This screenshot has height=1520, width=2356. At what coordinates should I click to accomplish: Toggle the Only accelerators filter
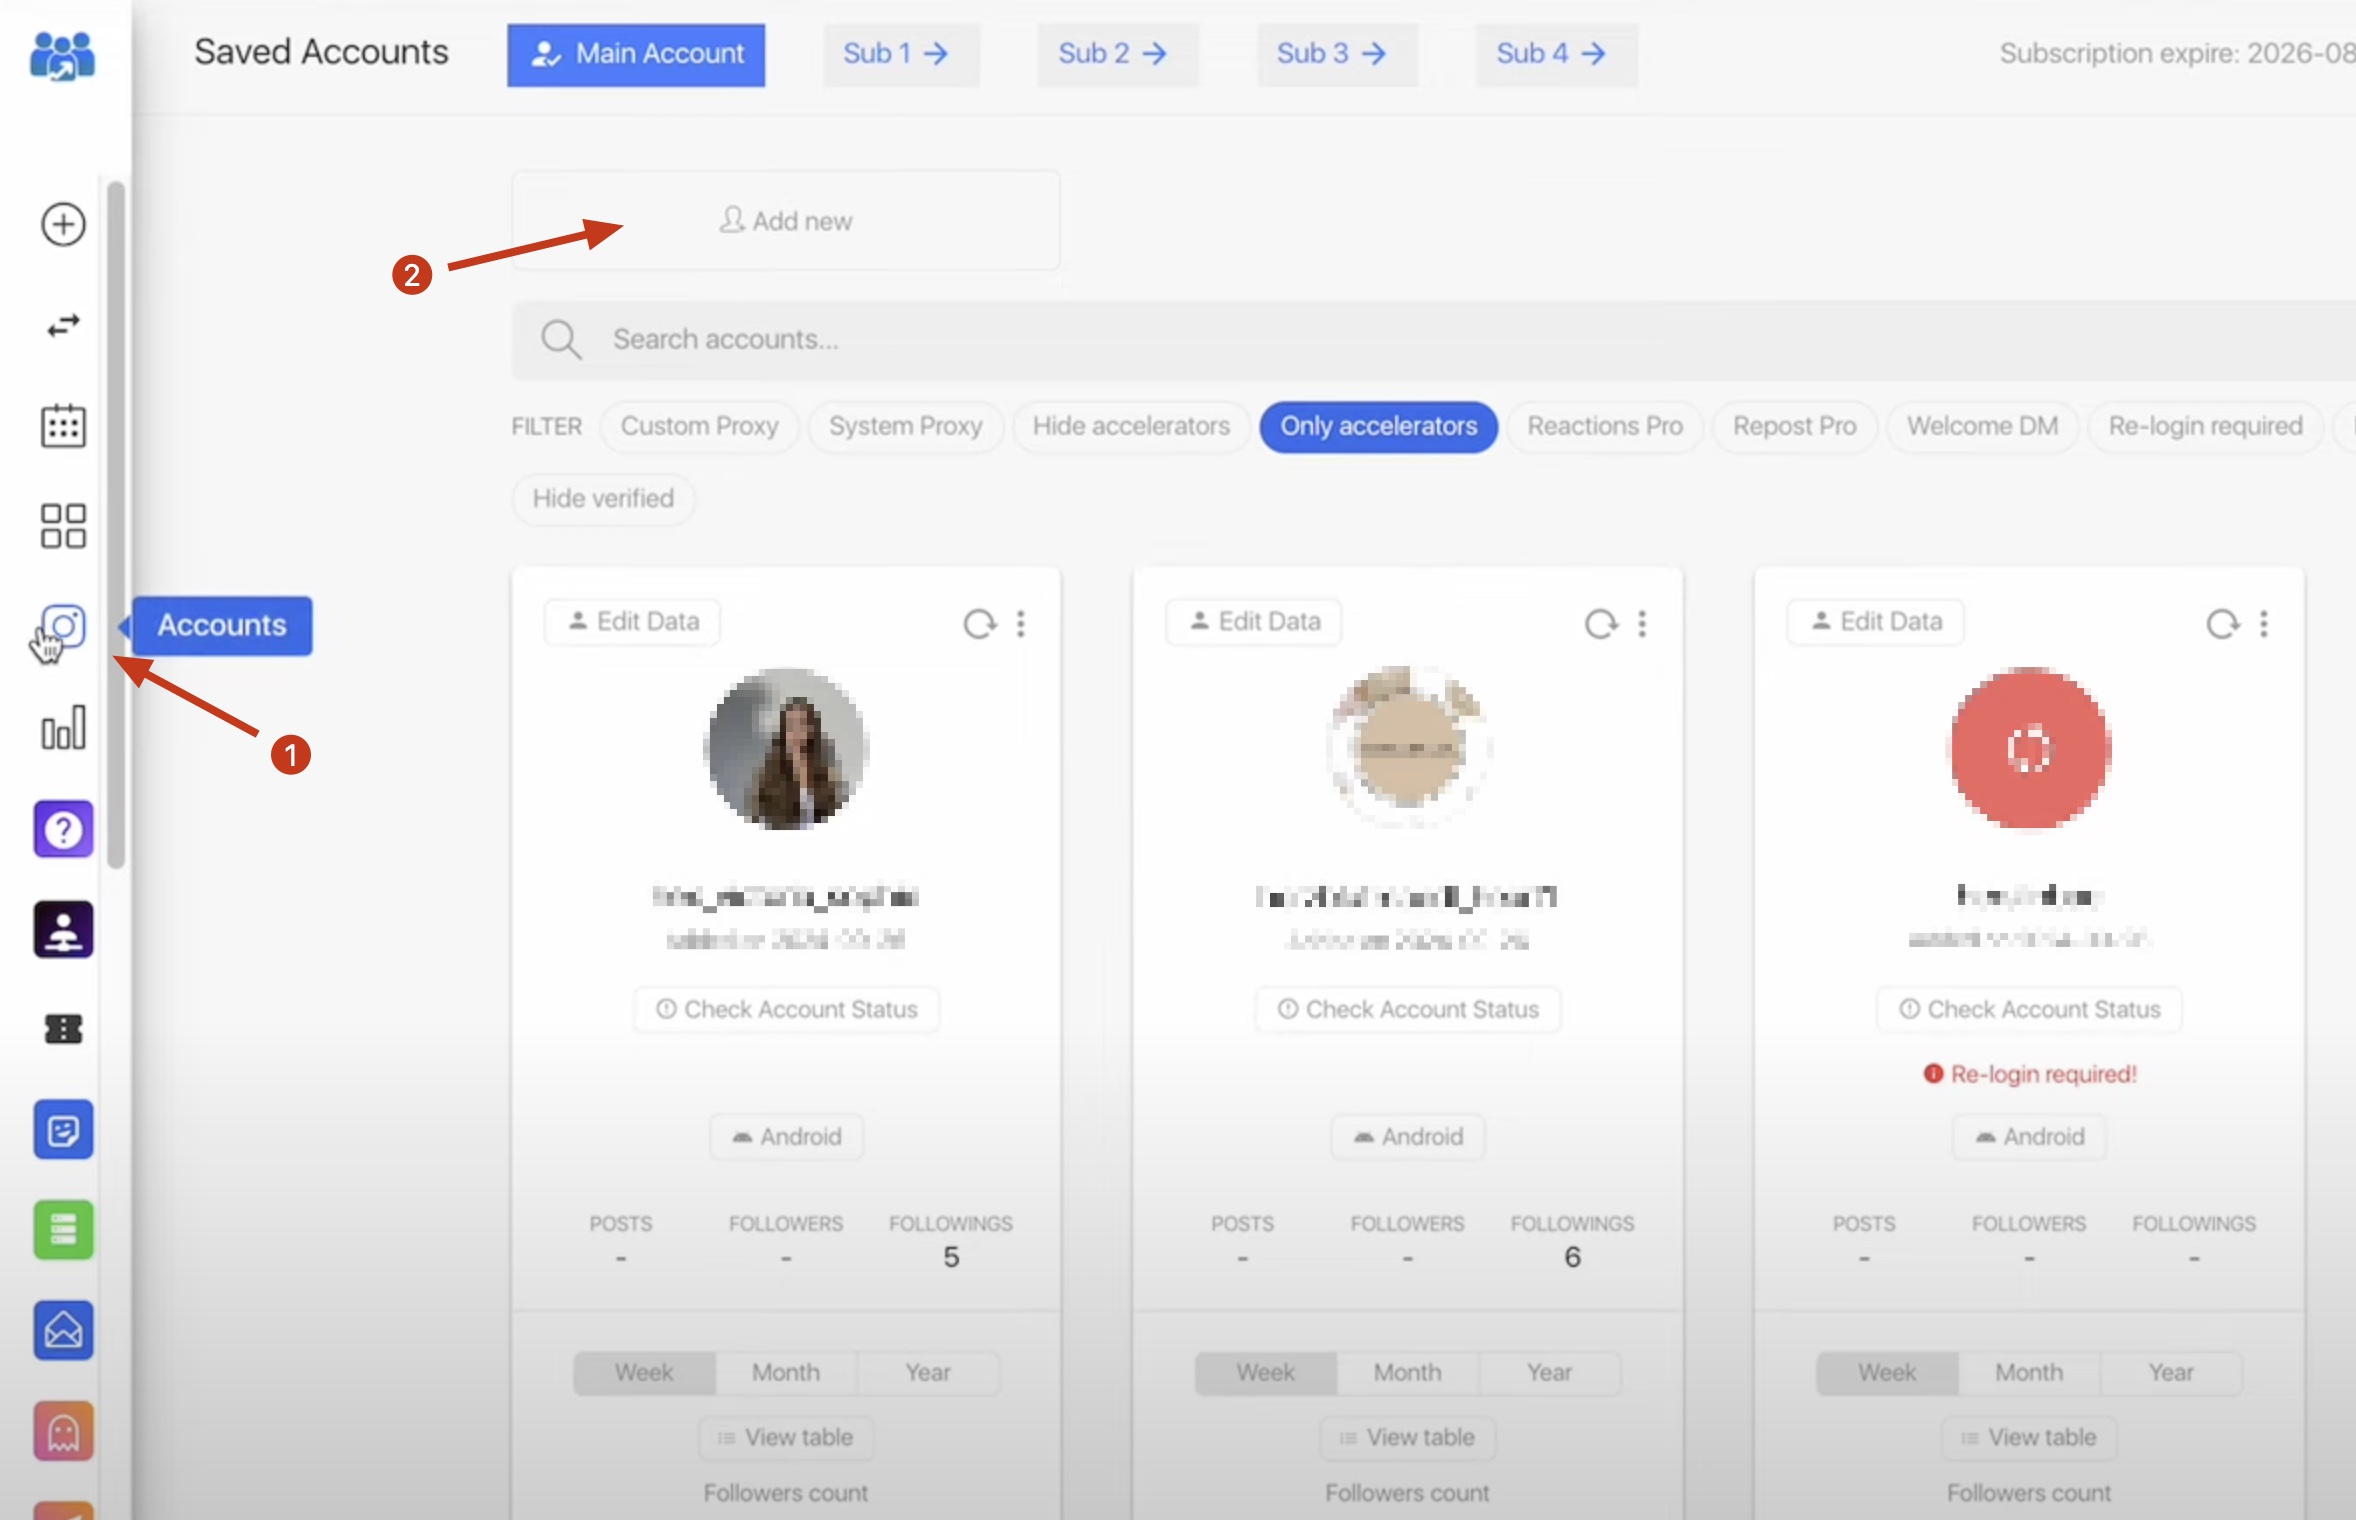coord(1378,427)
